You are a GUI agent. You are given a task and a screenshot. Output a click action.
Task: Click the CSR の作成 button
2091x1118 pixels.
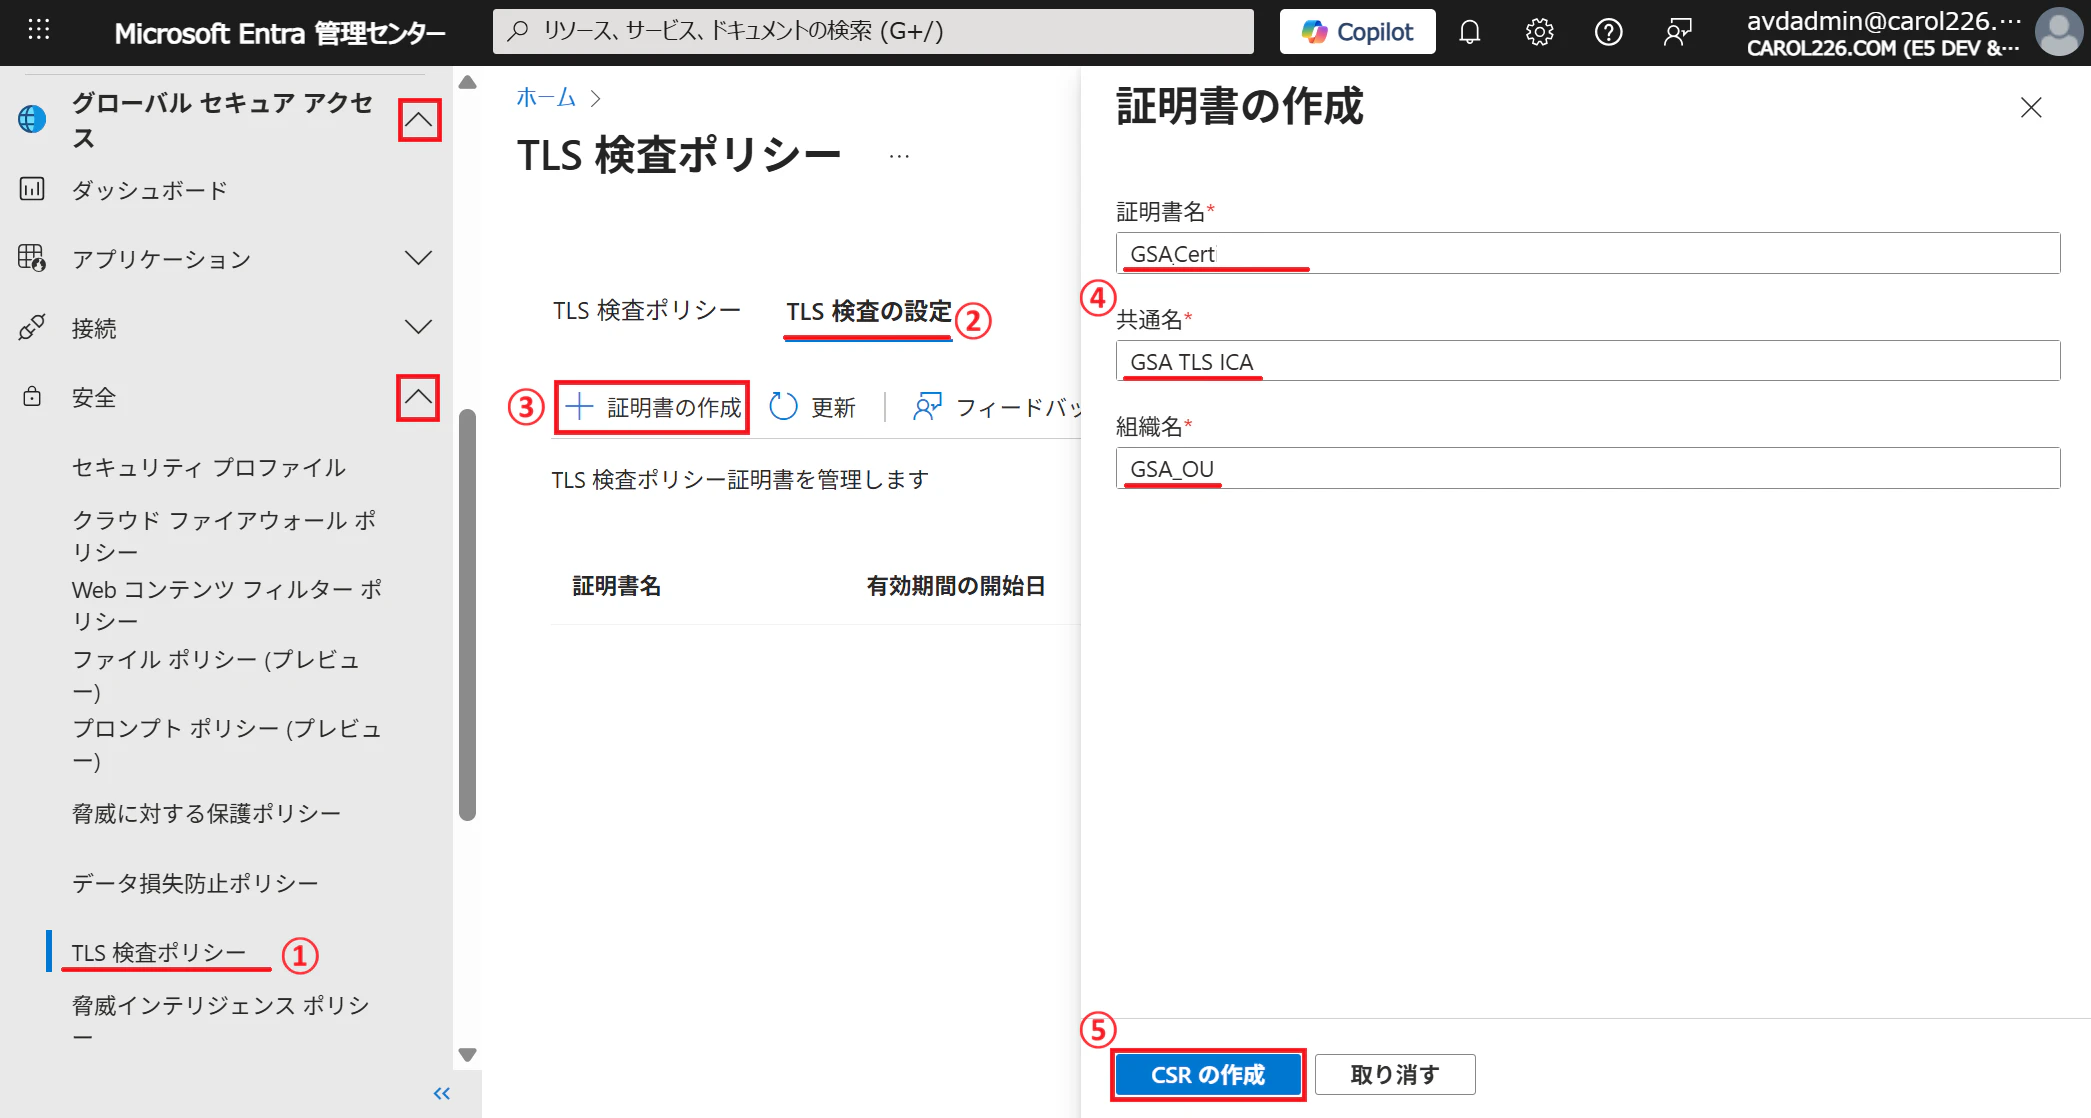[1207, 1075]
